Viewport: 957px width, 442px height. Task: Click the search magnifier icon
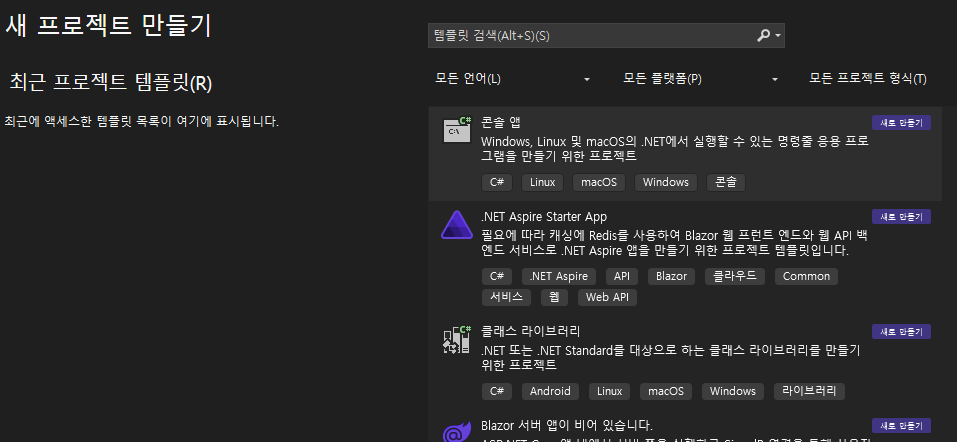click(x=763, y=36)
